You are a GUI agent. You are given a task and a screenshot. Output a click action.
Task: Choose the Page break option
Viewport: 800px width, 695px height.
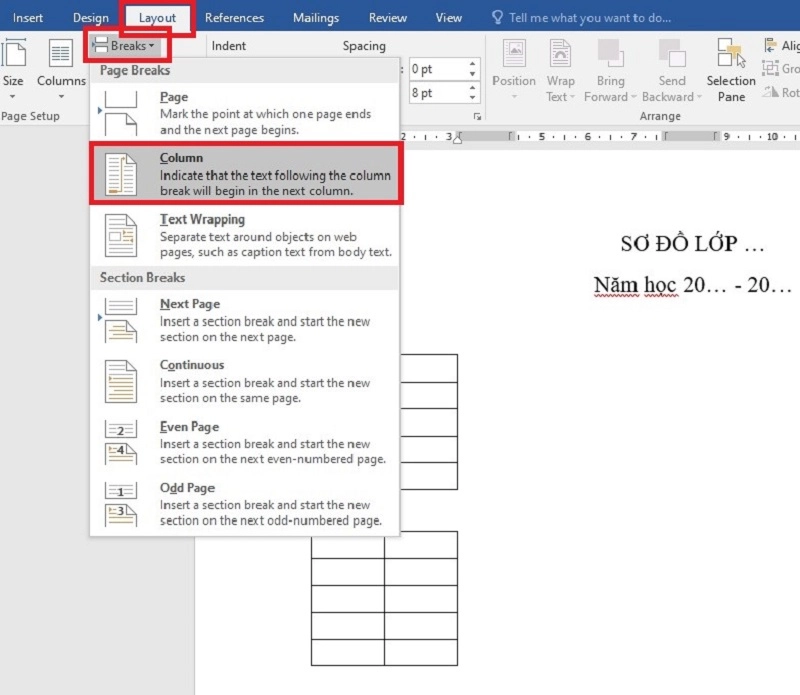245,114
